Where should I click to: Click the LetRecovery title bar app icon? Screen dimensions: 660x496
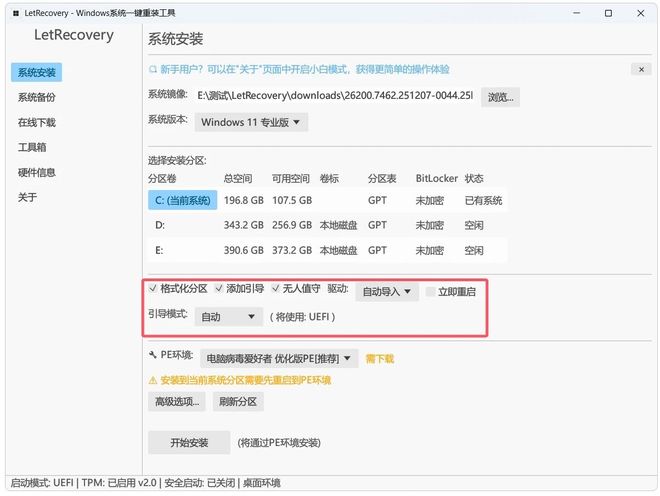[16, 13]
